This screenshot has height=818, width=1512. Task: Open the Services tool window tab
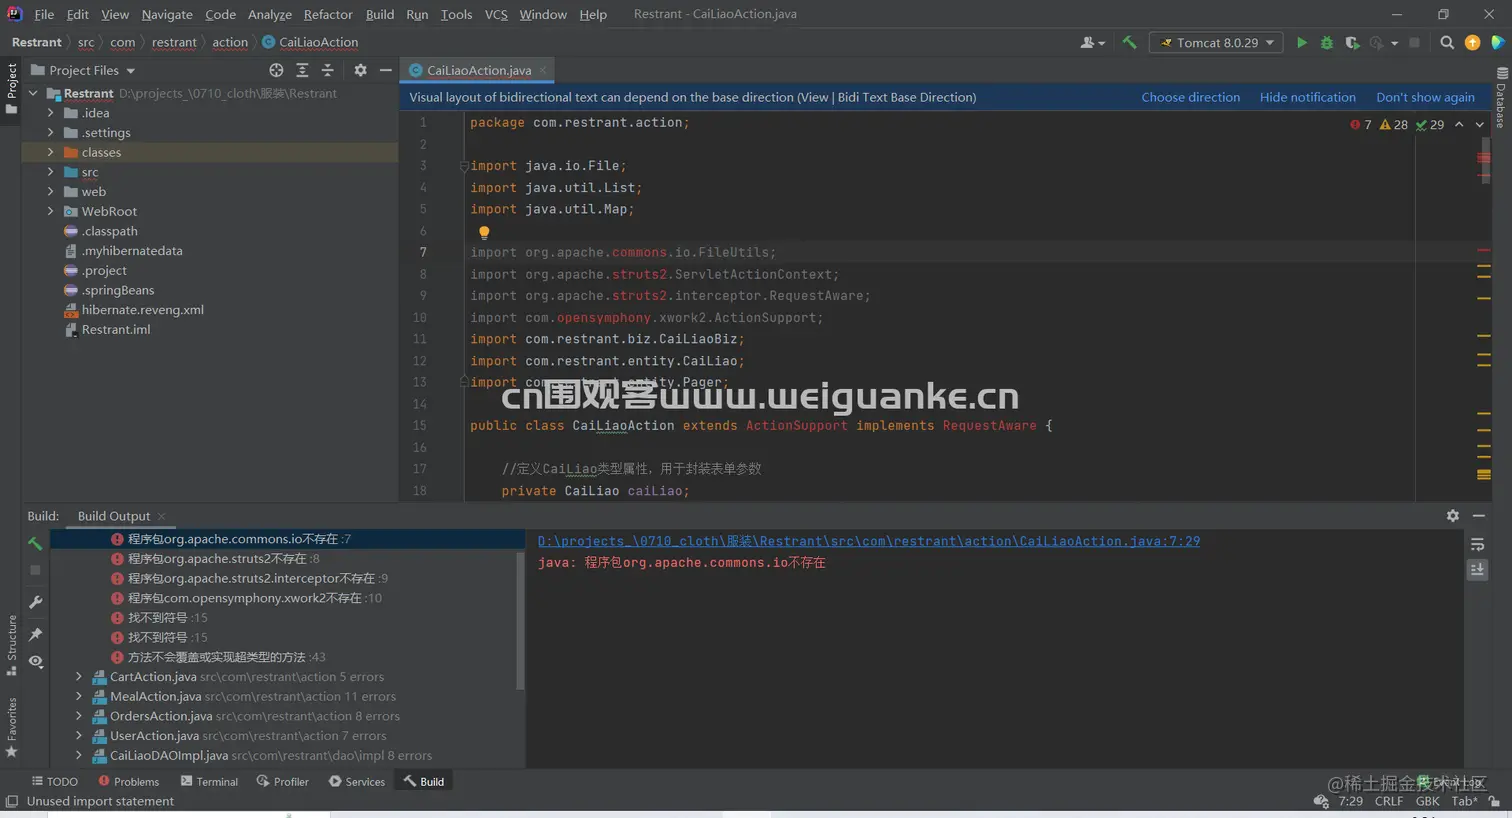point(357,782)
